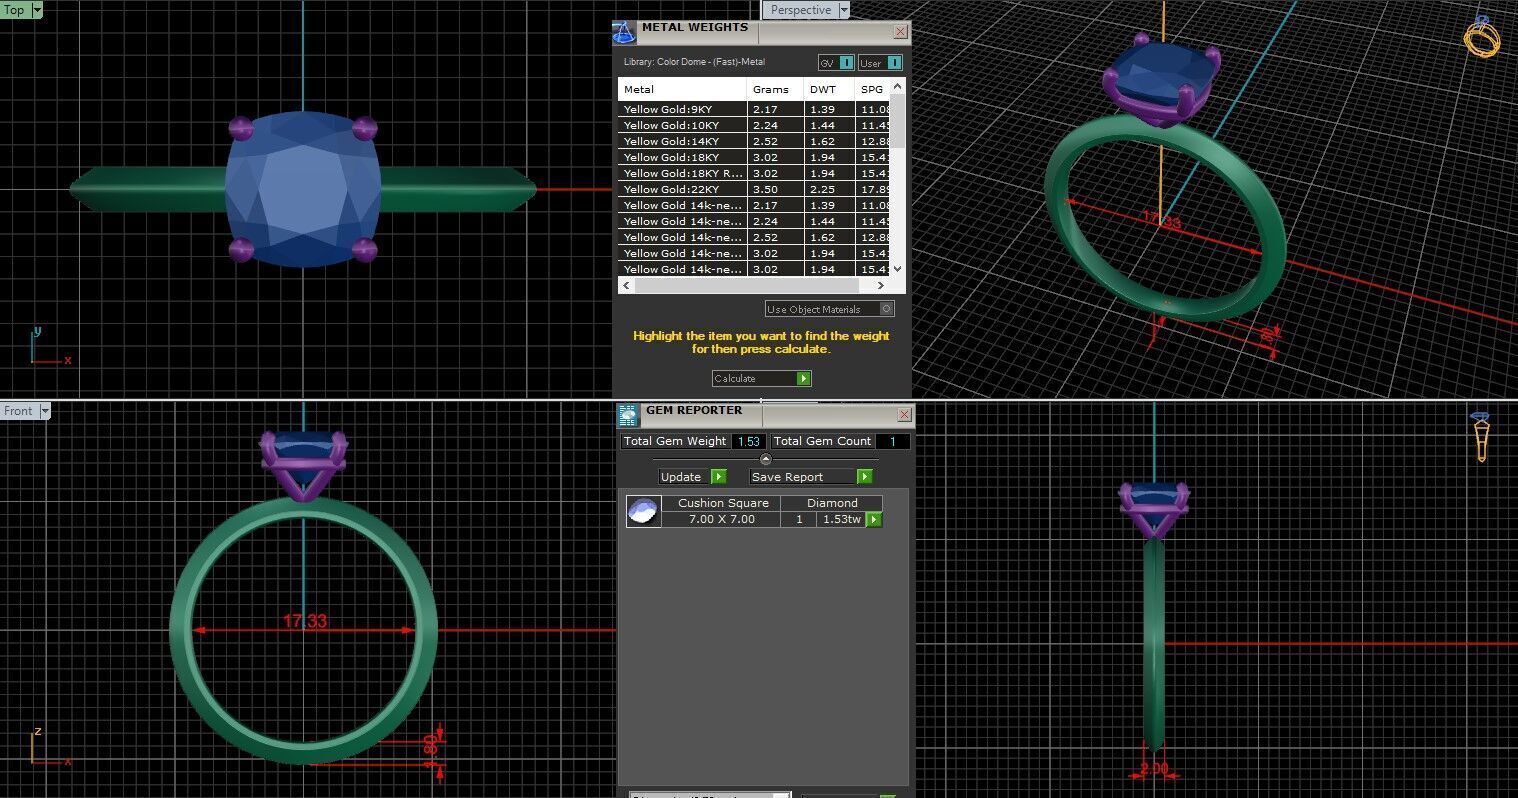Screen dimensions: 1518x798
Task: Click the 3.50 grams cell
Action: click(776, 189)
